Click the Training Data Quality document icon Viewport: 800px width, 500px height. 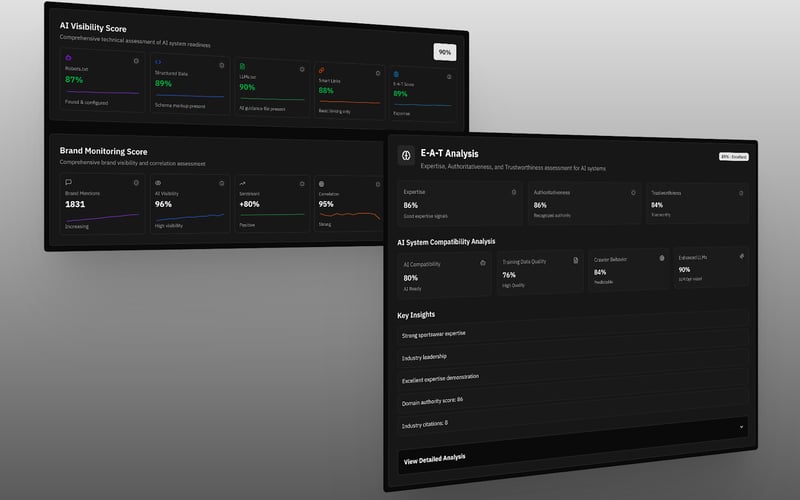pos(576,260)
